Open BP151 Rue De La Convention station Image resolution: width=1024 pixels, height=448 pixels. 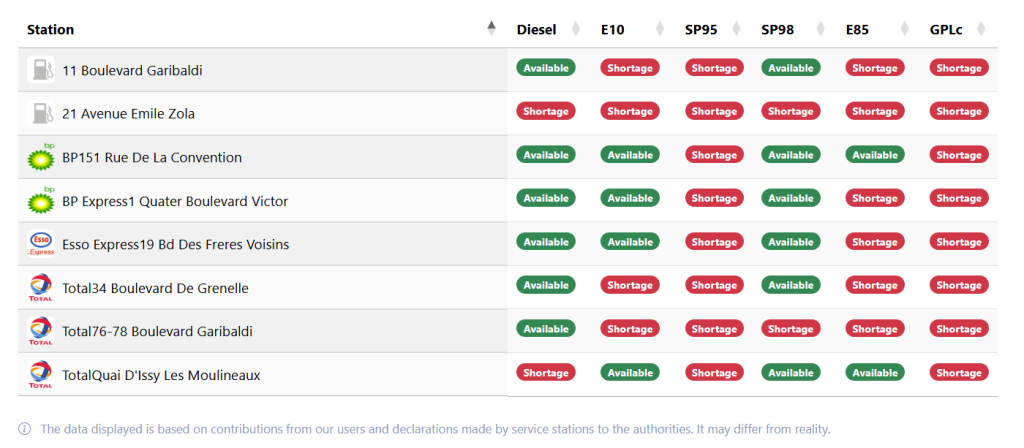coord(151,157)
